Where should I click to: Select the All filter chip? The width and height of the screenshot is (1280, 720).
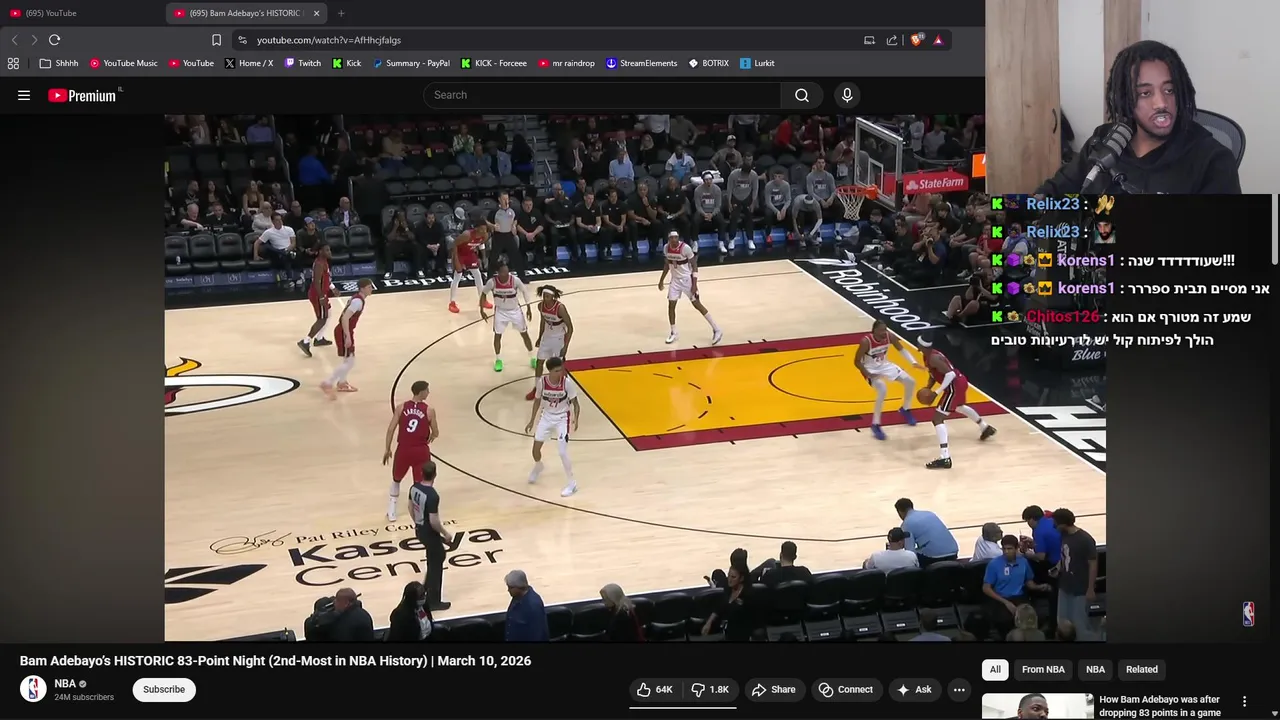[995, 670]
